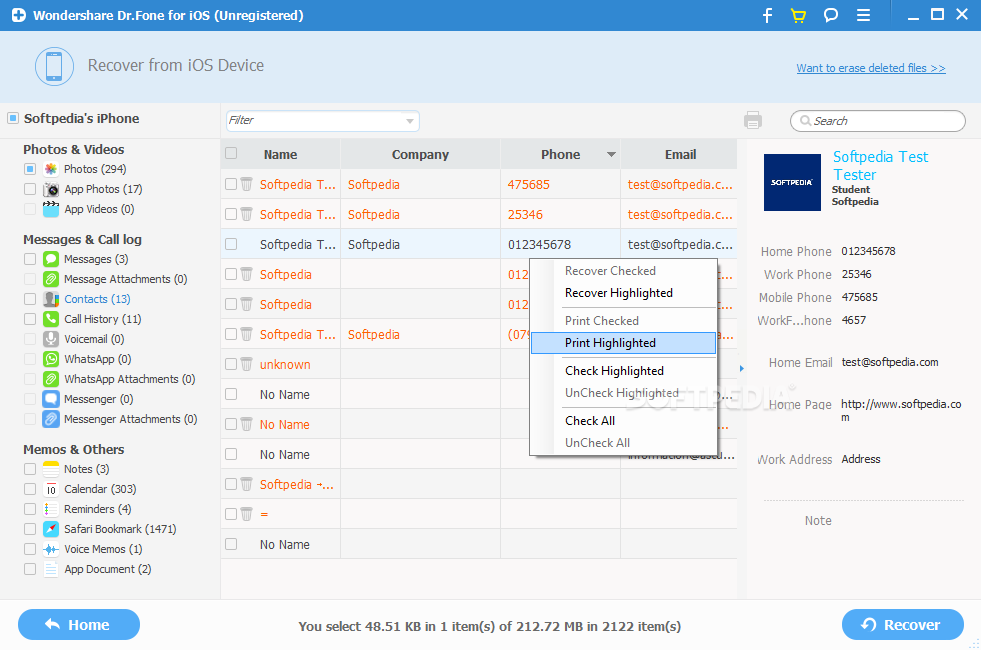The height and width of the screenshot is (650, 981).
Task: Click the App Document page icon
Action: 51,569
